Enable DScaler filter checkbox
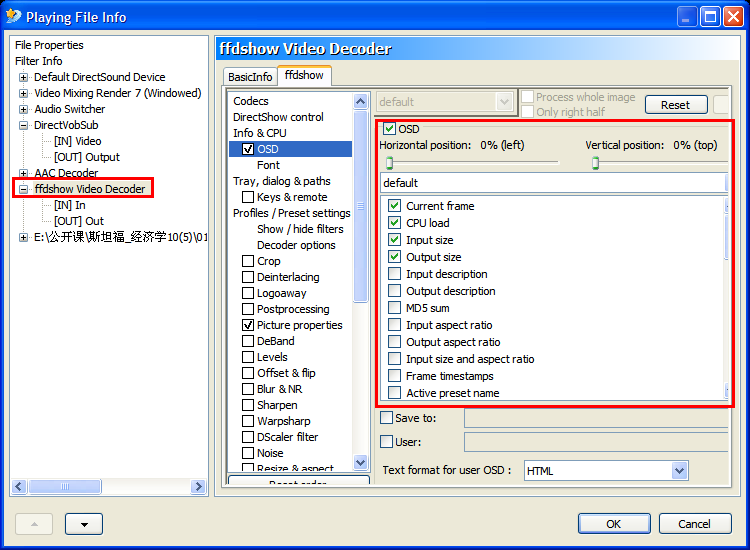 click(x=248, y=437)
